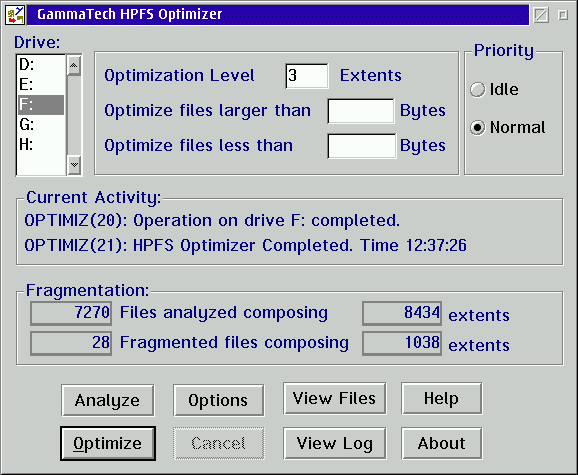Click the GammaTech HPFS Optimizer title bar
This screenshot has height=475, width=578.
coord(278,15)
